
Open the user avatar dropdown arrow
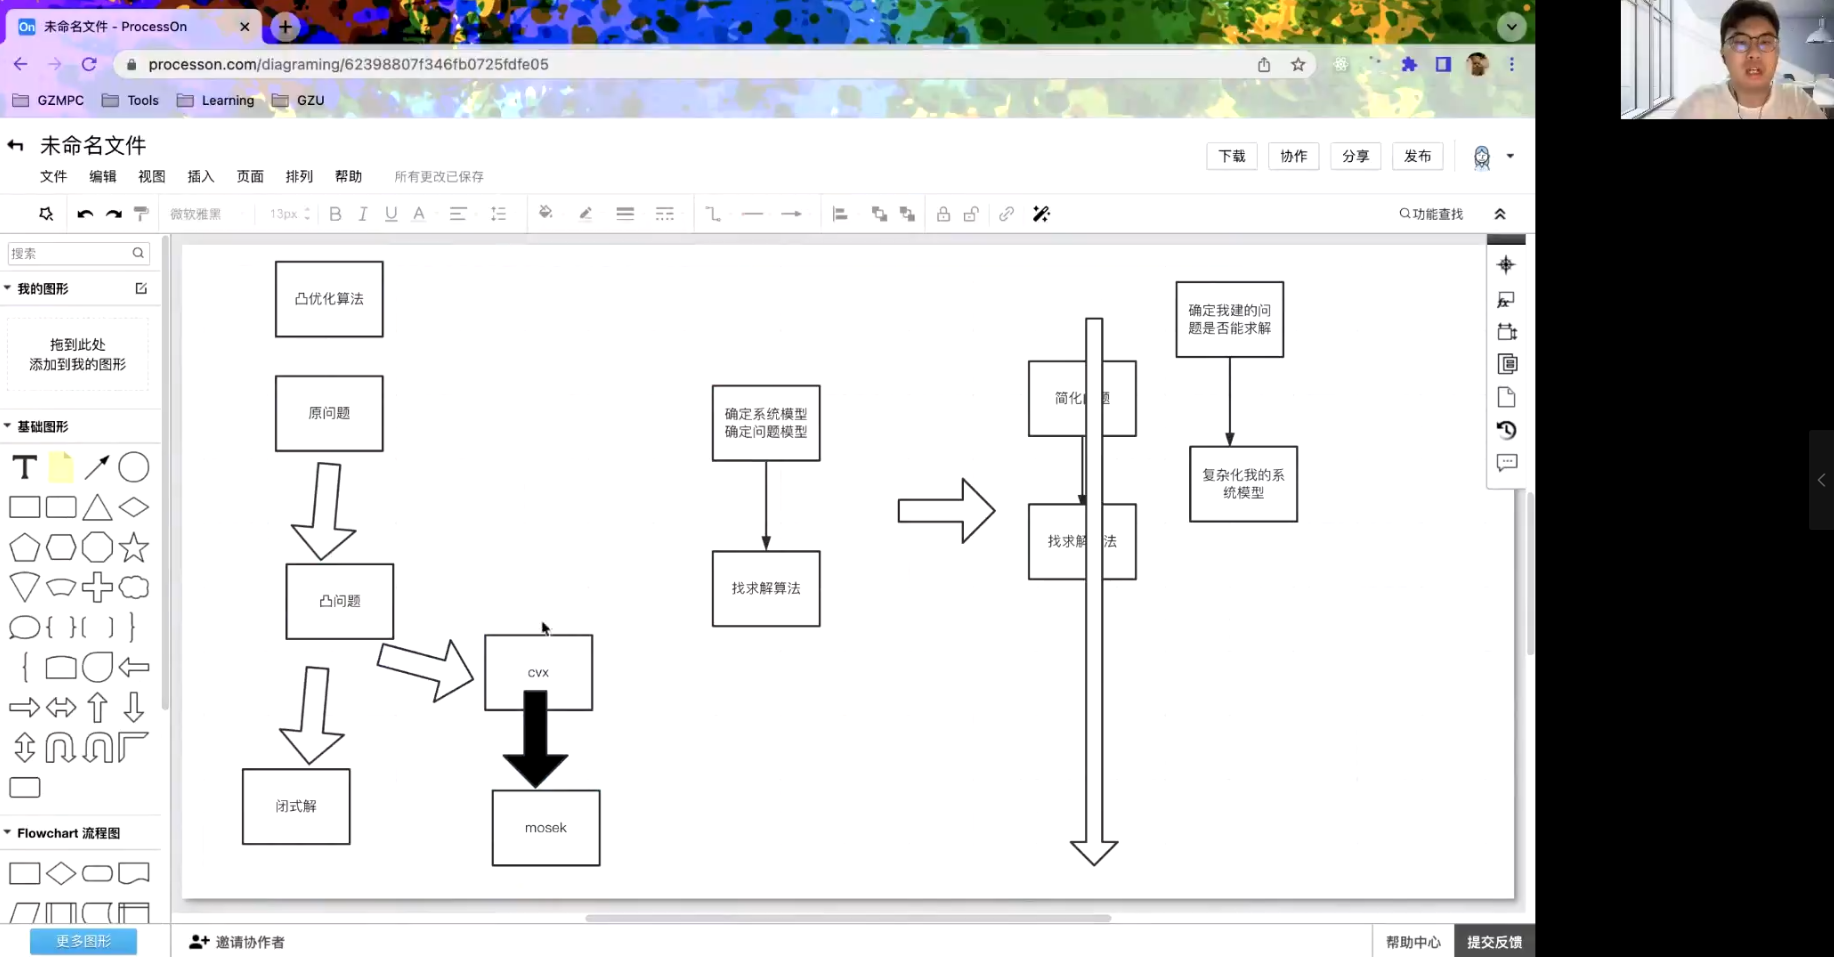tap(1510, 156)
